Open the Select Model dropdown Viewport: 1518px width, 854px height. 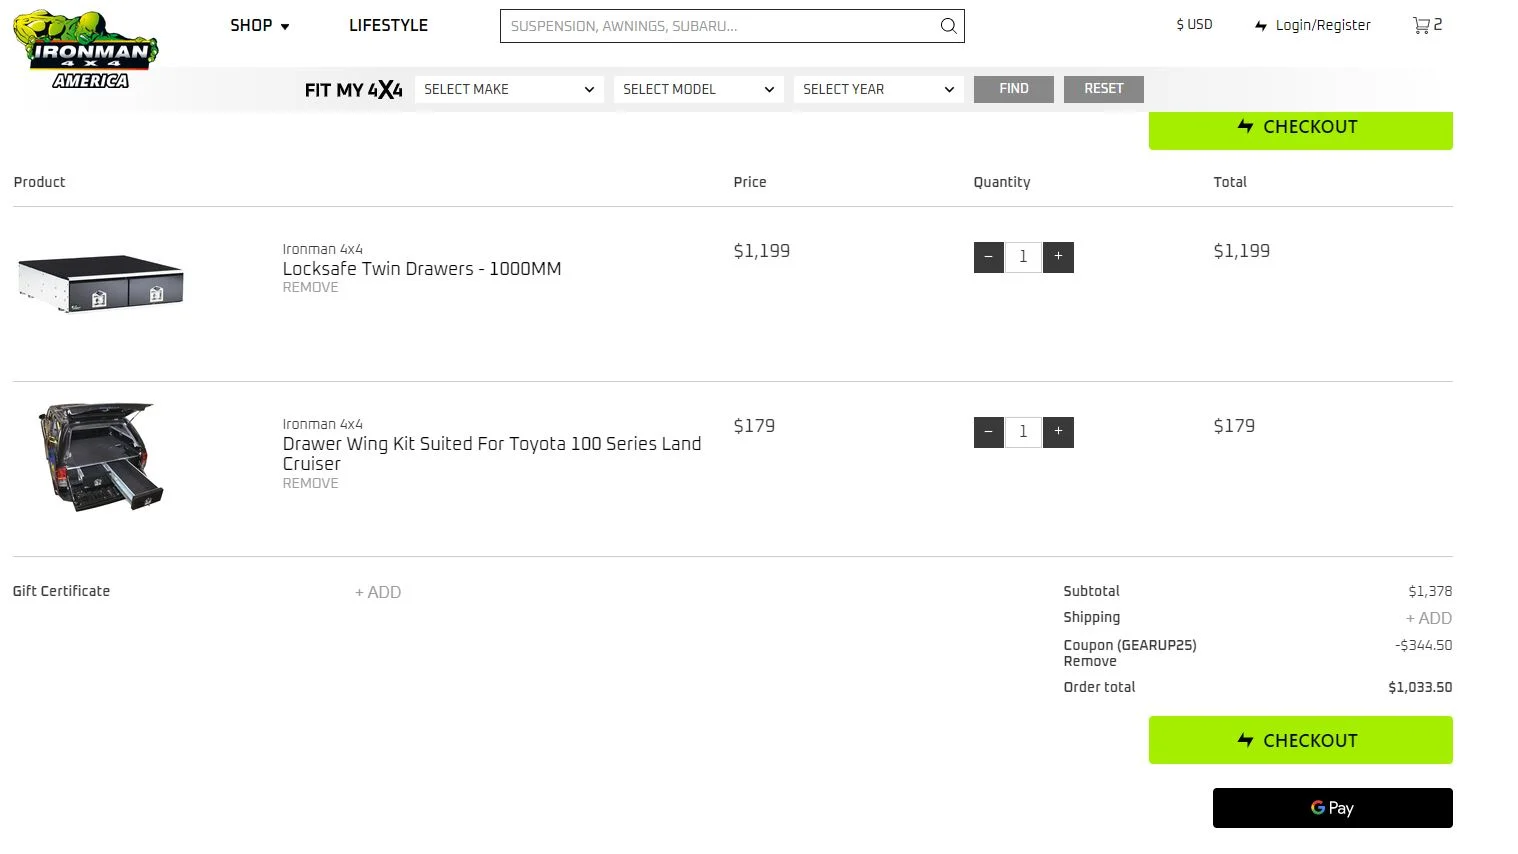[x=698, y=89]
